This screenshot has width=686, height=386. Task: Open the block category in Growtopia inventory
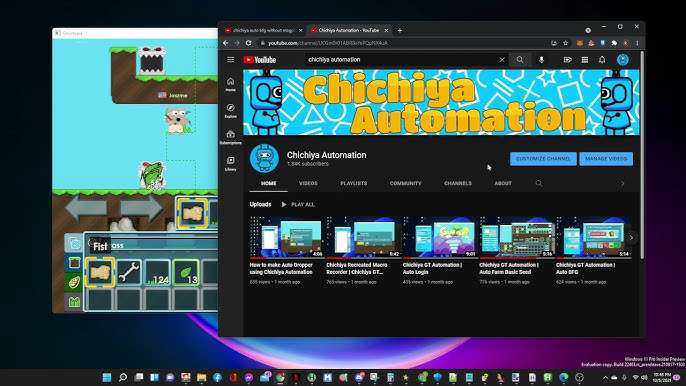pos(74,263)
